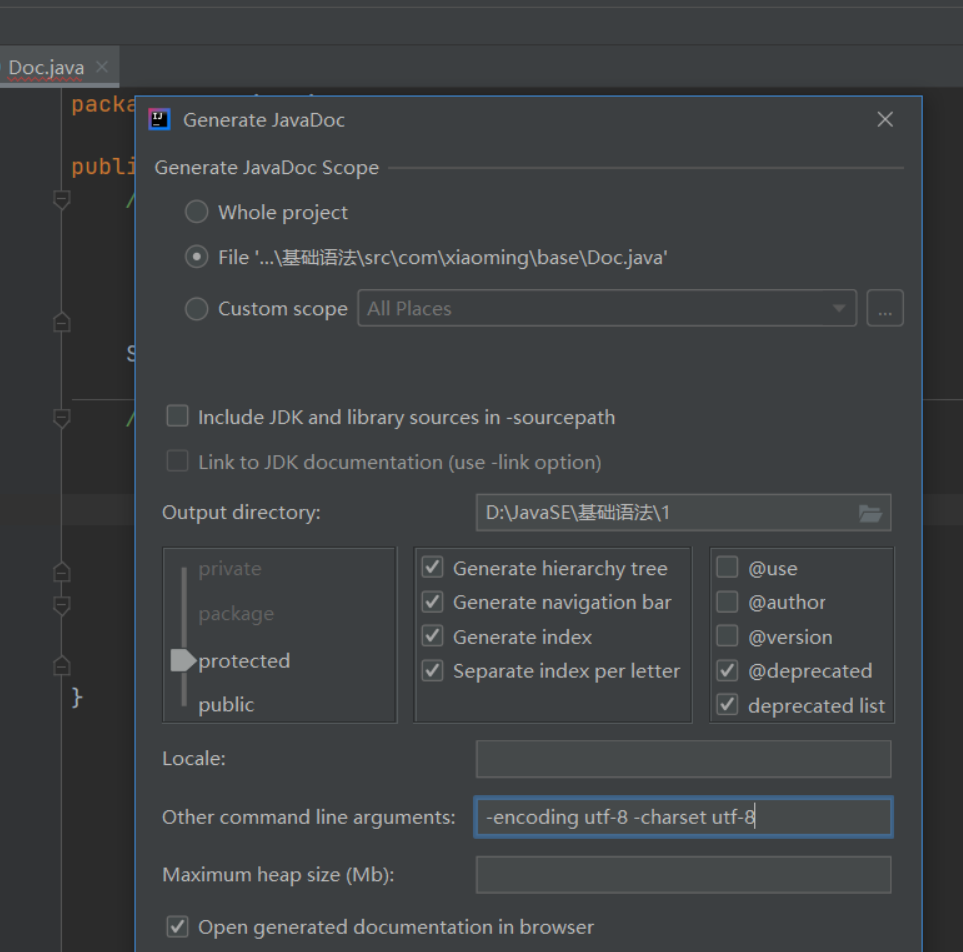963x952 pixels.
Task: Open the All Places scope dropdown
Action: click(x=607, y=308)
